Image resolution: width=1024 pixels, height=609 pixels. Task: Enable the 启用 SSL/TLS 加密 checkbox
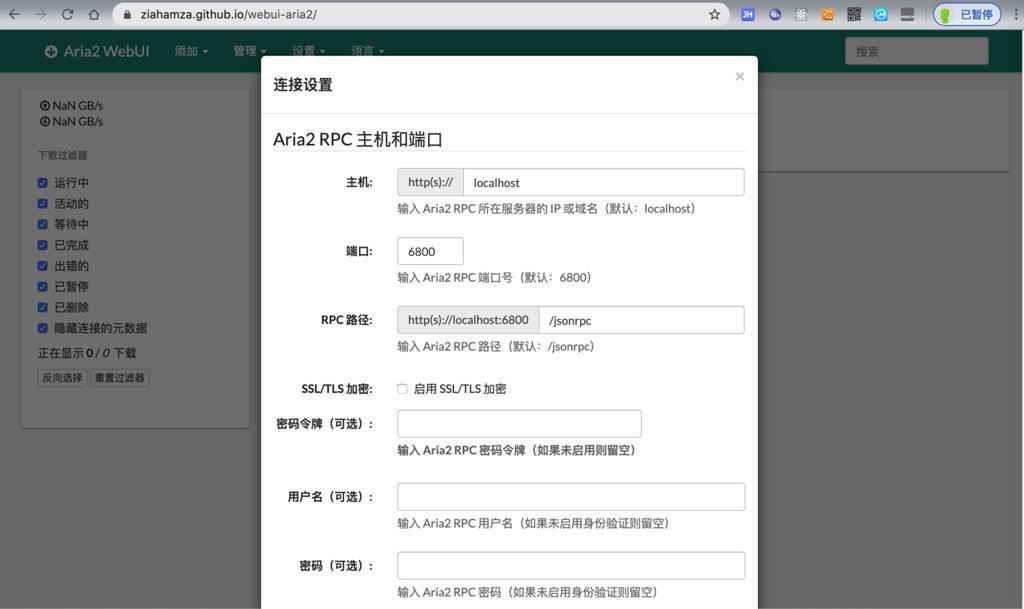(x=402, y=389)
